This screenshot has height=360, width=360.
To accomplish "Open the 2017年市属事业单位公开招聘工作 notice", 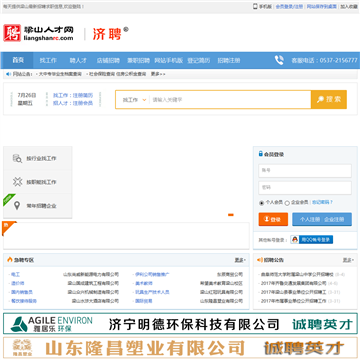I will (294, 301).
